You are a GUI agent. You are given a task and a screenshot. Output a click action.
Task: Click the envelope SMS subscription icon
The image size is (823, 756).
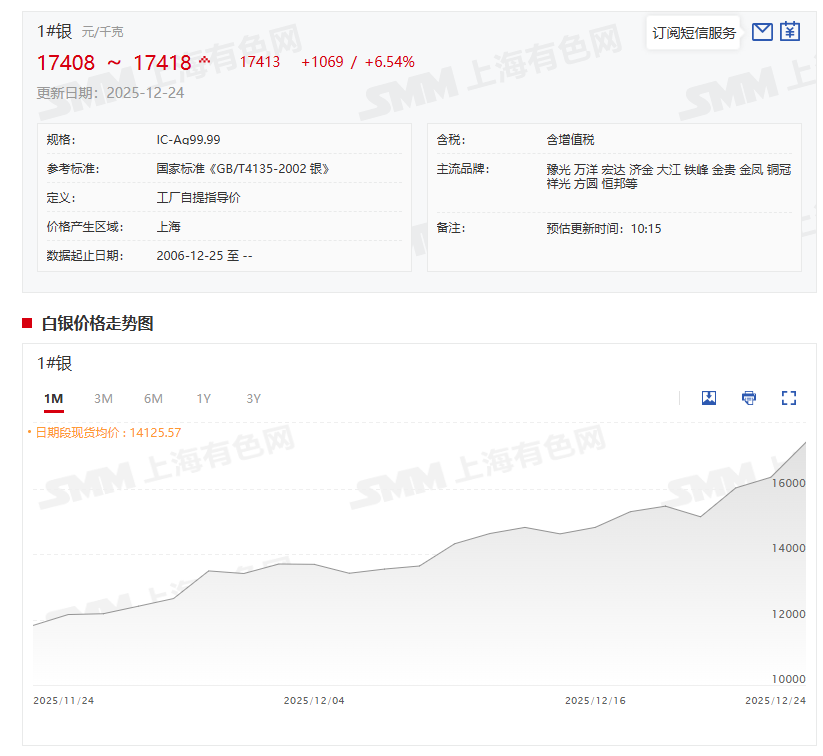[x=762, y=32]
